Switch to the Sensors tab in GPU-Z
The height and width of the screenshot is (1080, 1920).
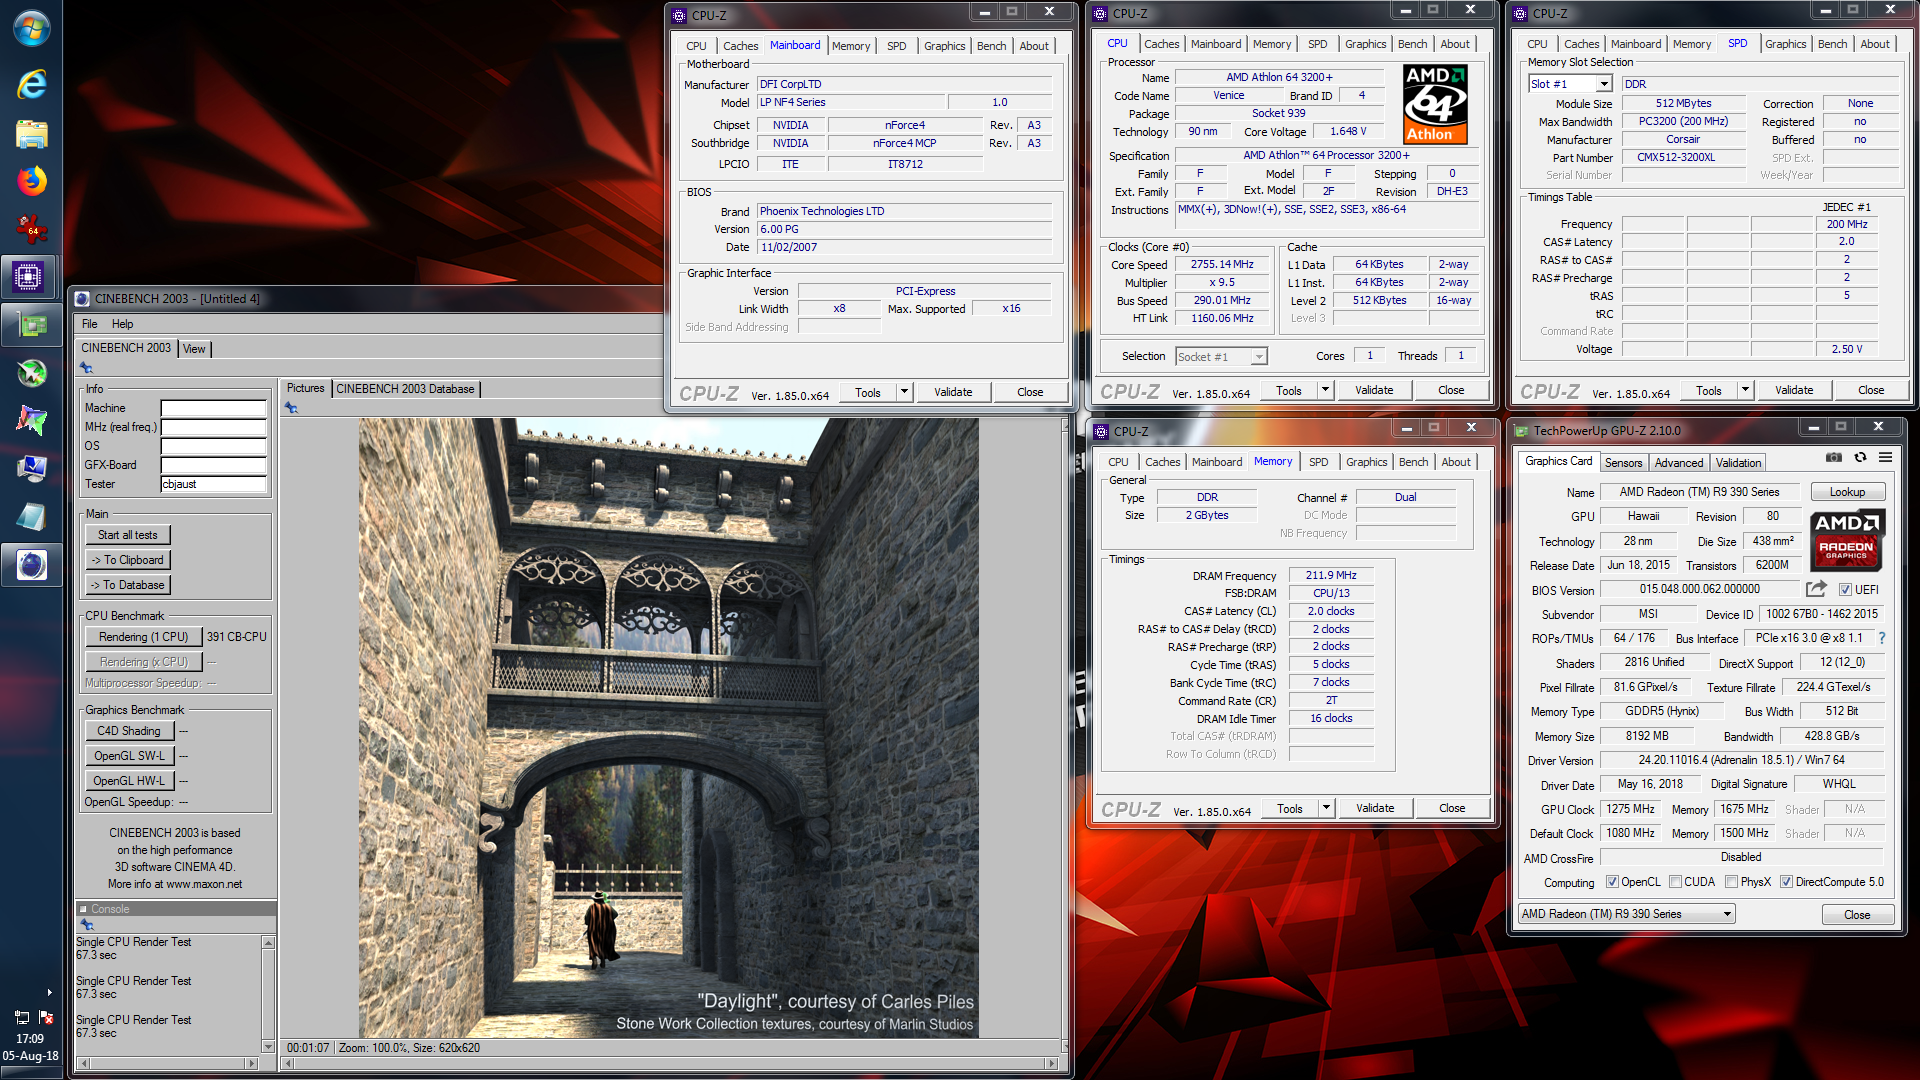coord(1623,463)
